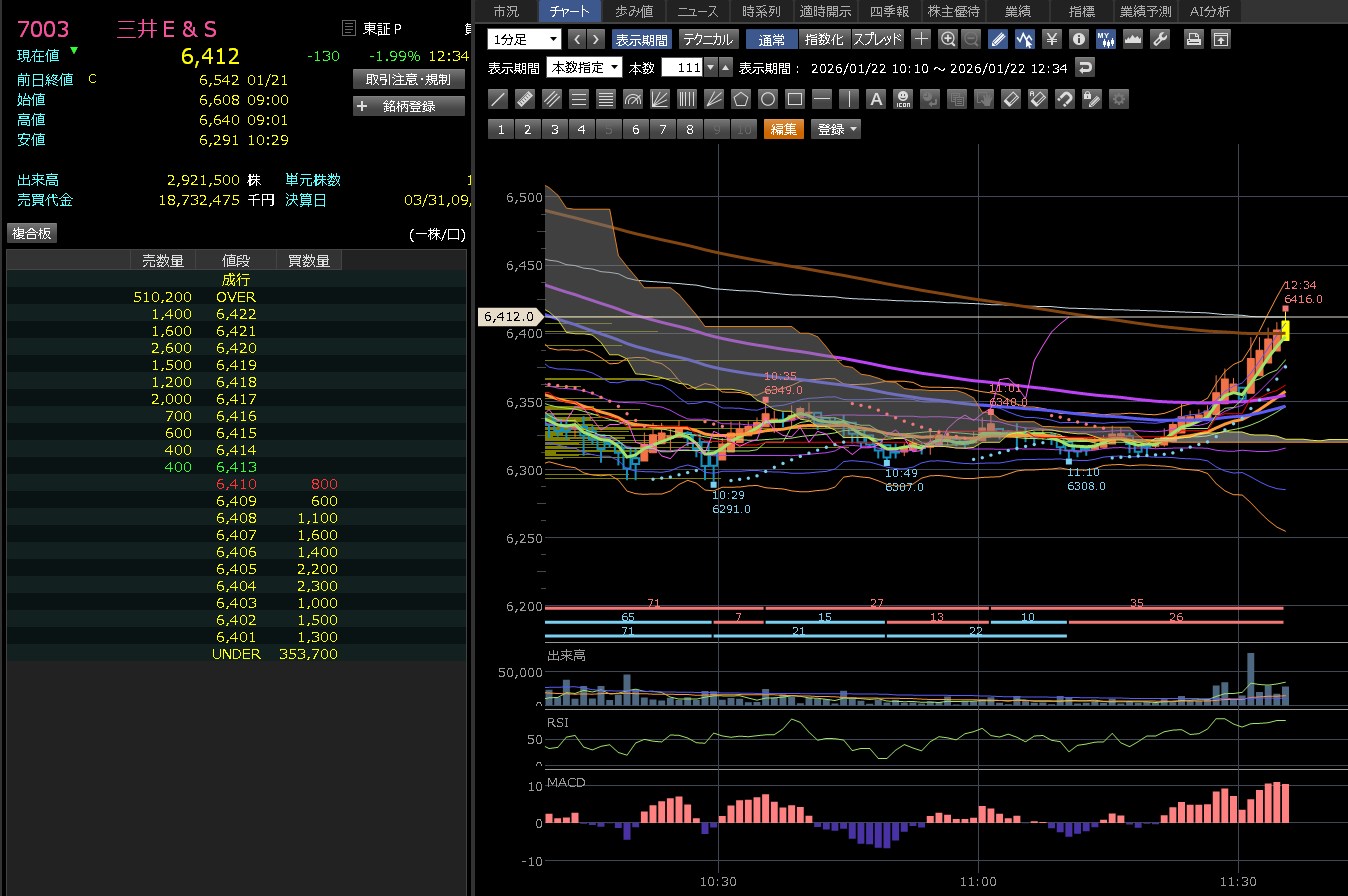Select the trend line drawing tool
The image size is (1348, 896).
(498, 99)
